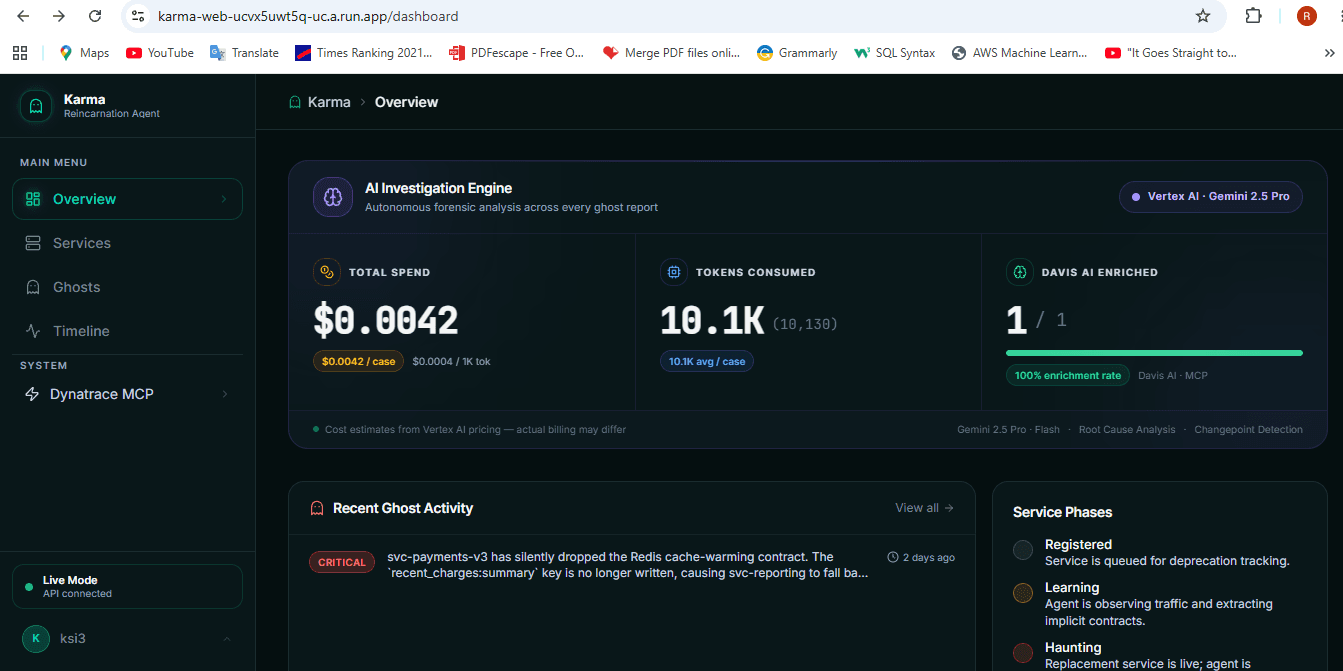Click the Overview grid icon in sidebar

(33, 199)
